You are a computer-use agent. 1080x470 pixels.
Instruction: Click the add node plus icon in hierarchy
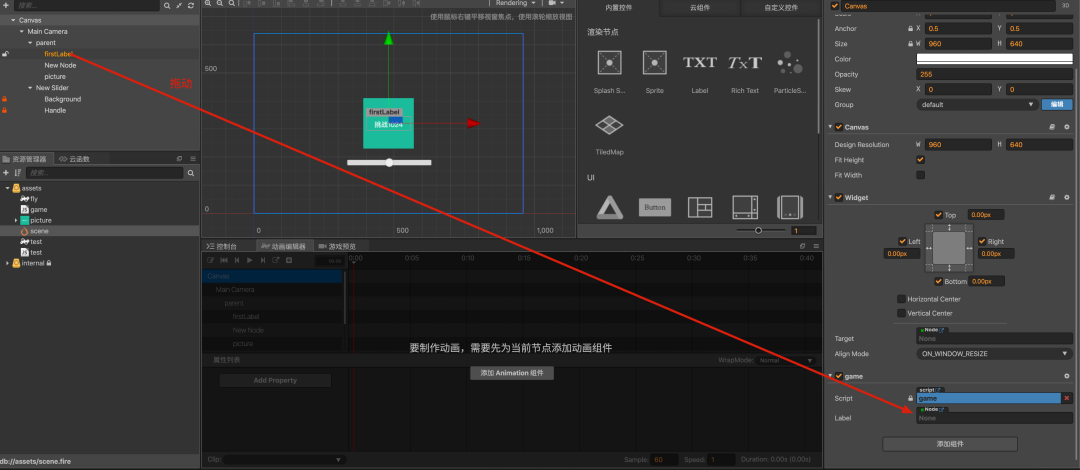click(6, 5)
